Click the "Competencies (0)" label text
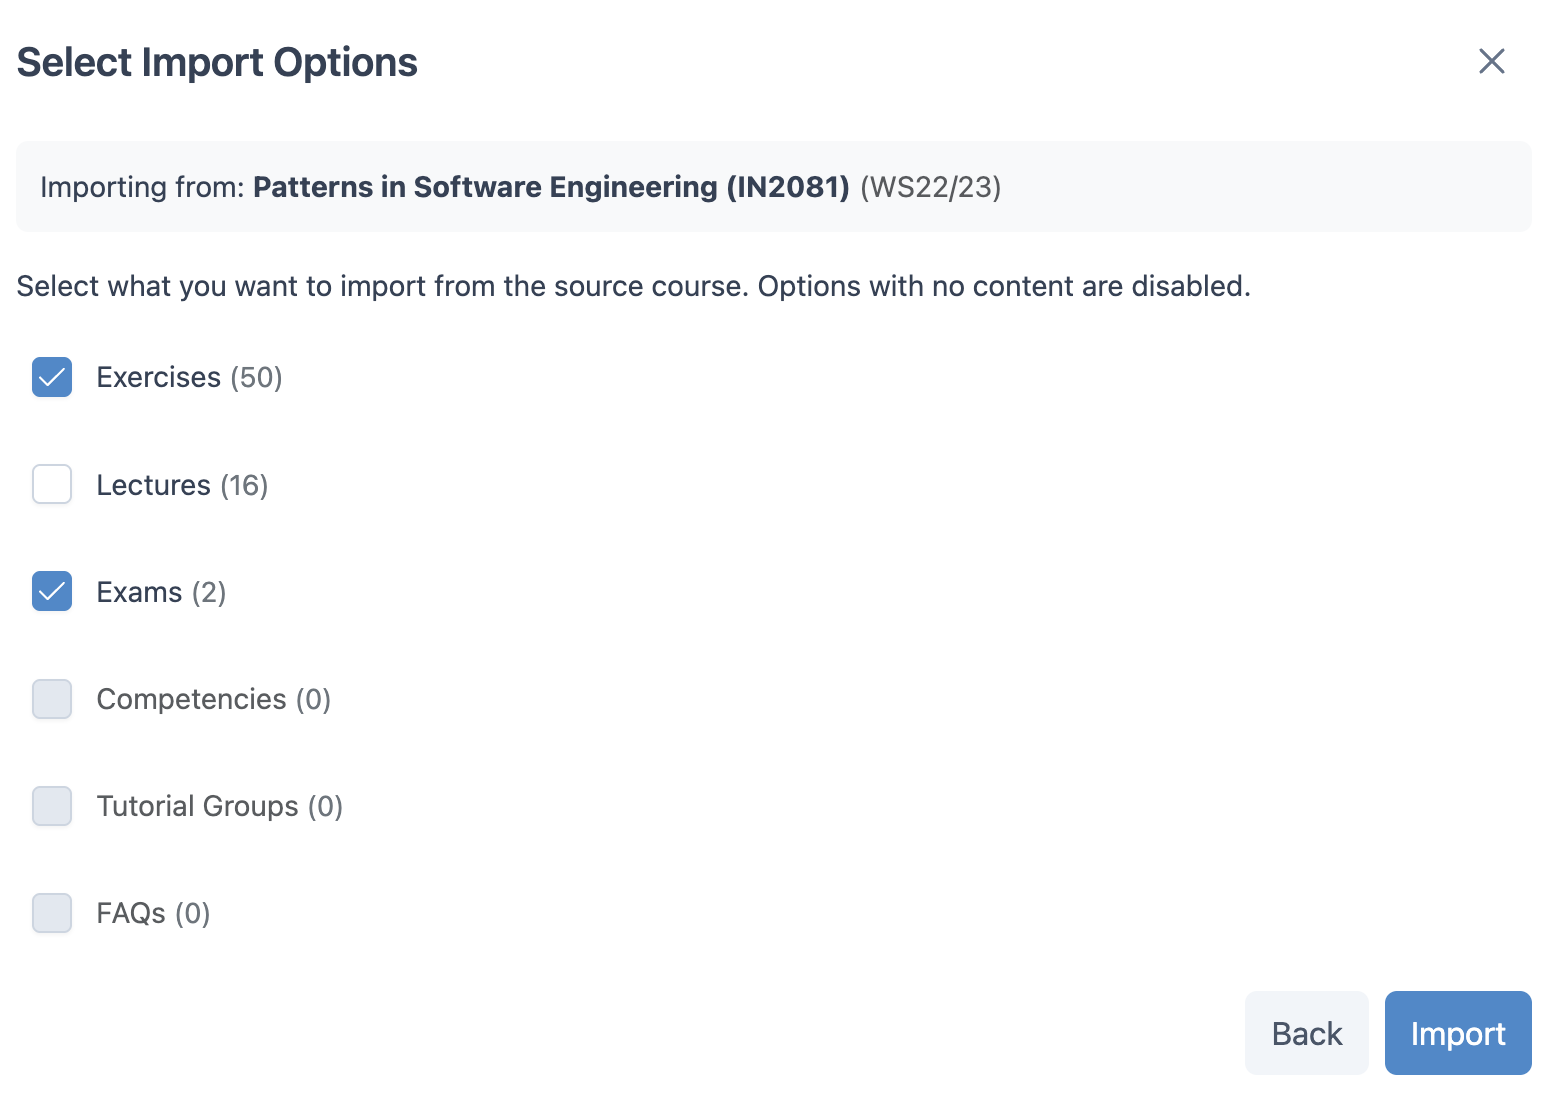The image size is (1558, 1096). click(213, 699)
